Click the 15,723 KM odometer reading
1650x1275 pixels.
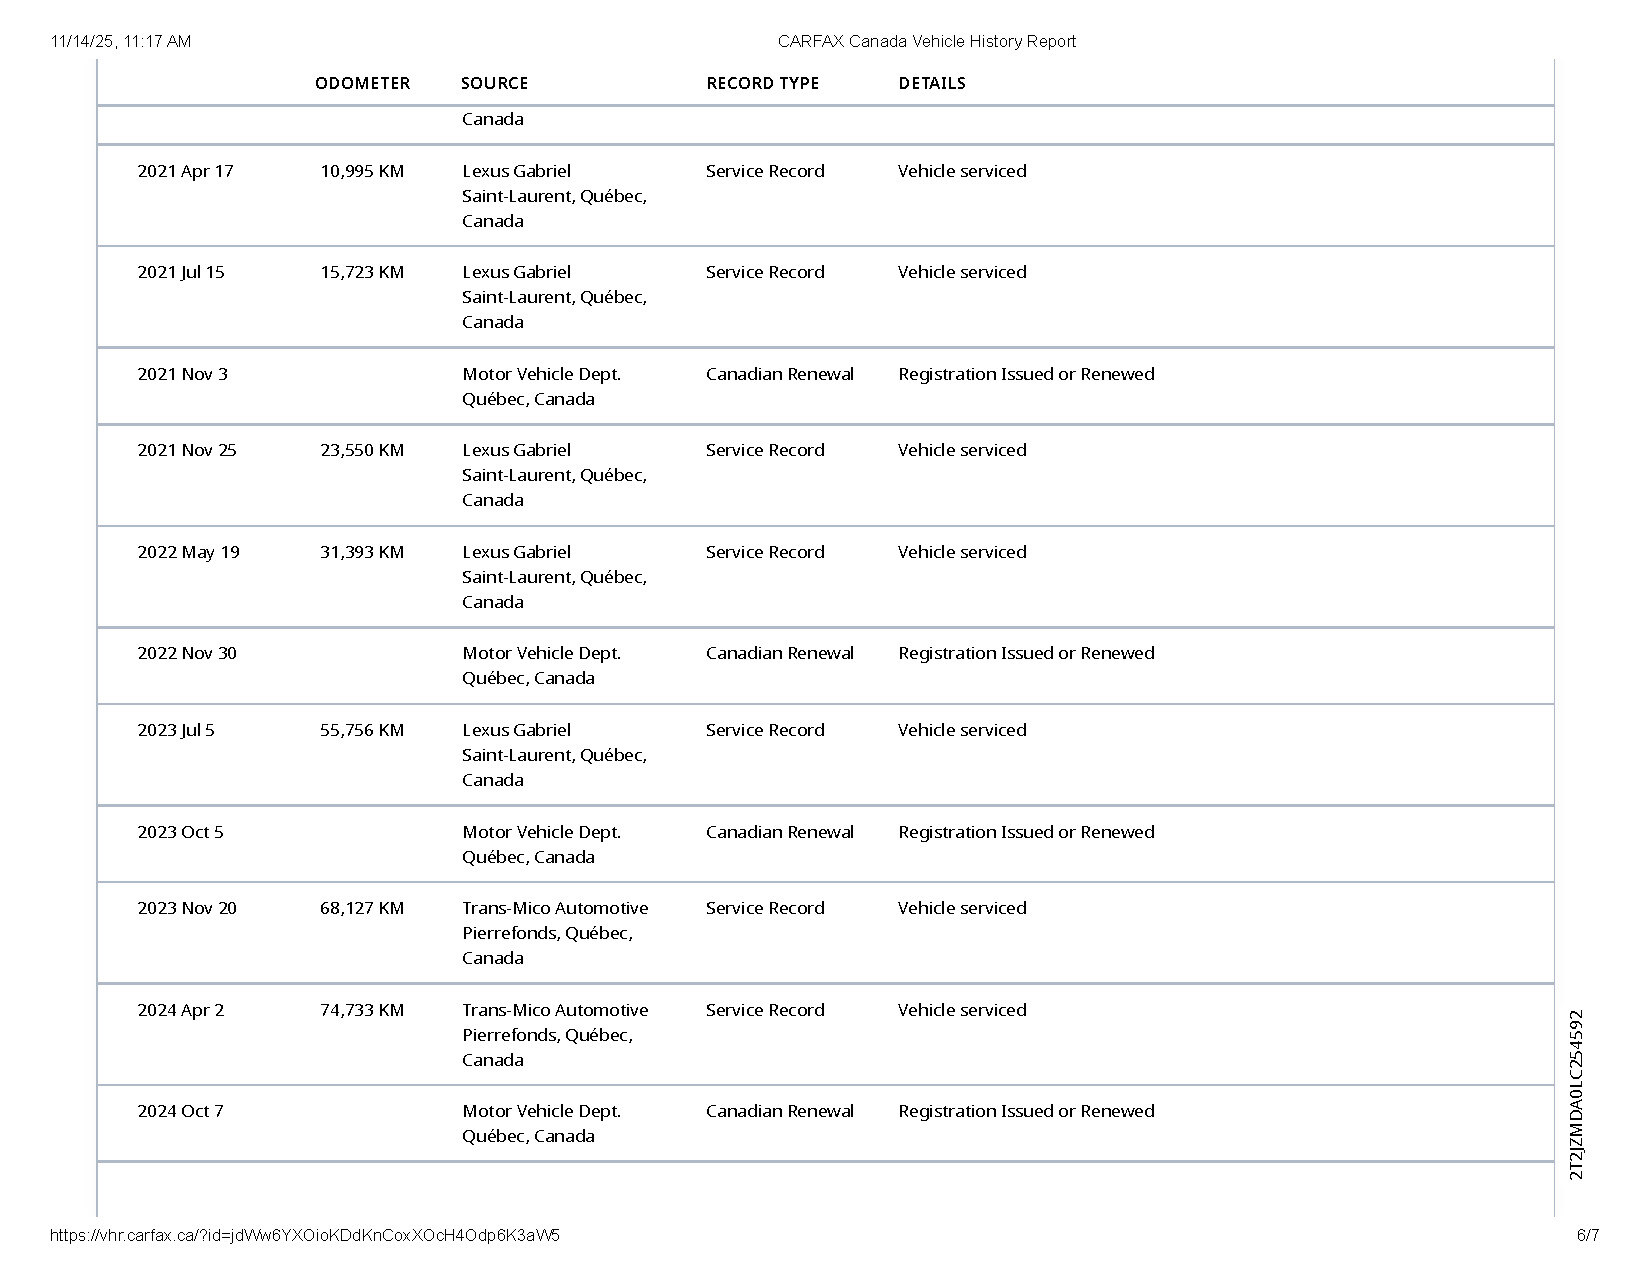(362, 272)
